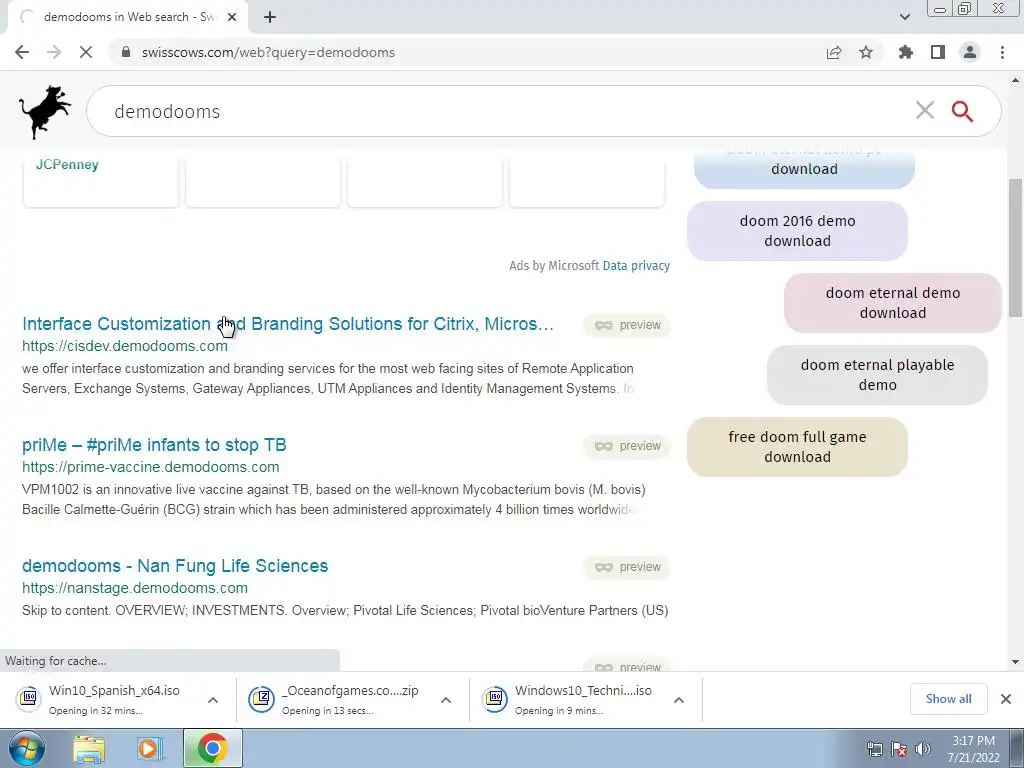Visit the nanstage.demodooms.com URL
Viewport: 1024px width, 768px height.
(135, 588)
